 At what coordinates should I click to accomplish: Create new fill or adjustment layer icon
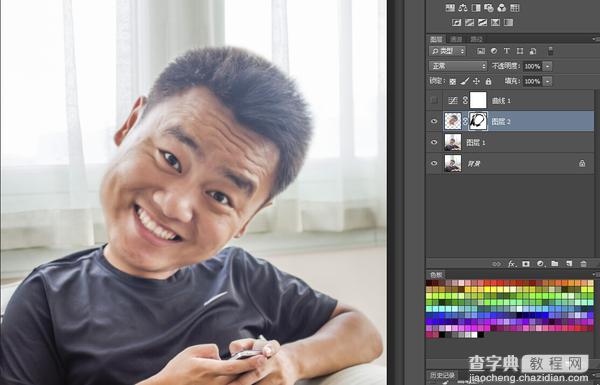[x=540, y=264]
